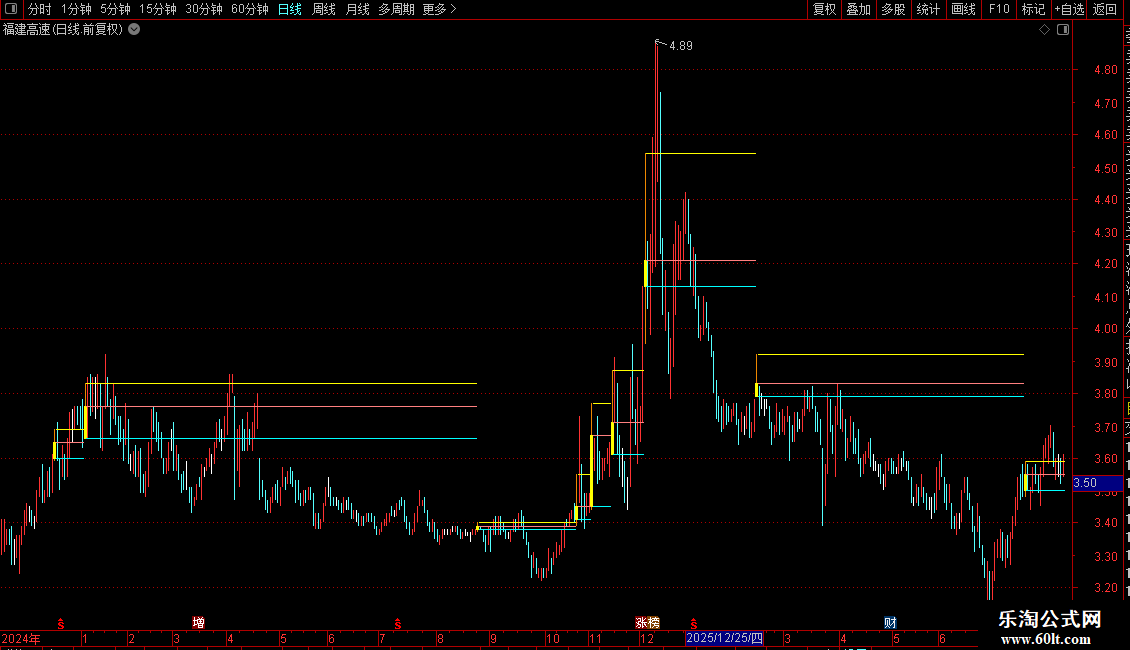Click the 2024年 year label

click(x=21, y=638)
